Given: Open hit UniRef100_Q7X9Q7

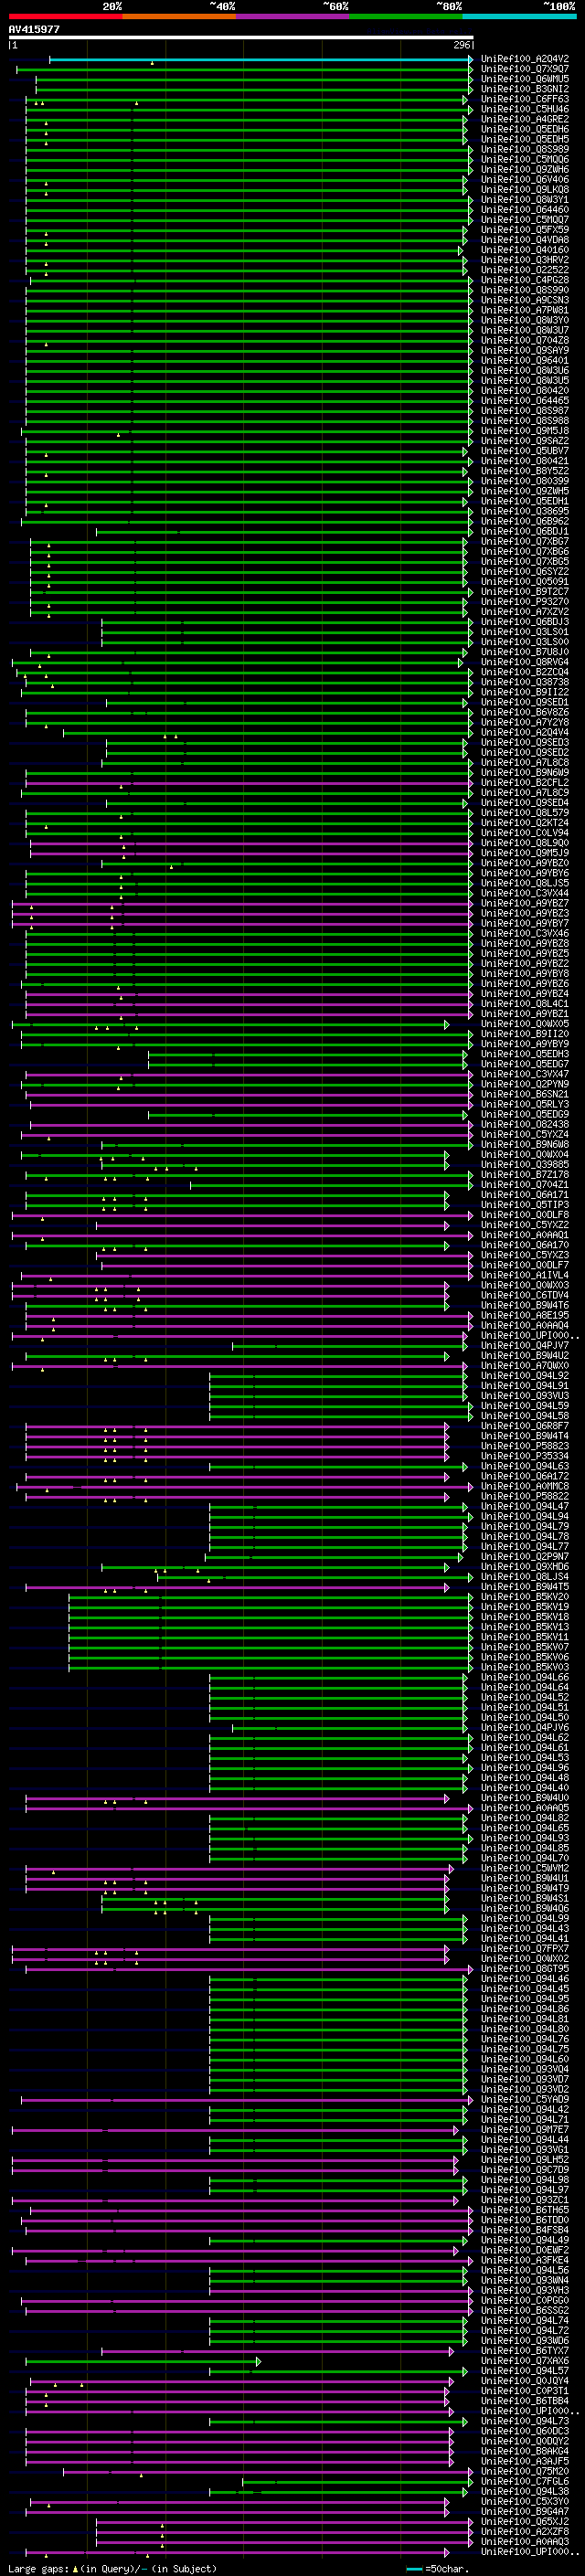Looking at the screenshot, I should point(525,69).
